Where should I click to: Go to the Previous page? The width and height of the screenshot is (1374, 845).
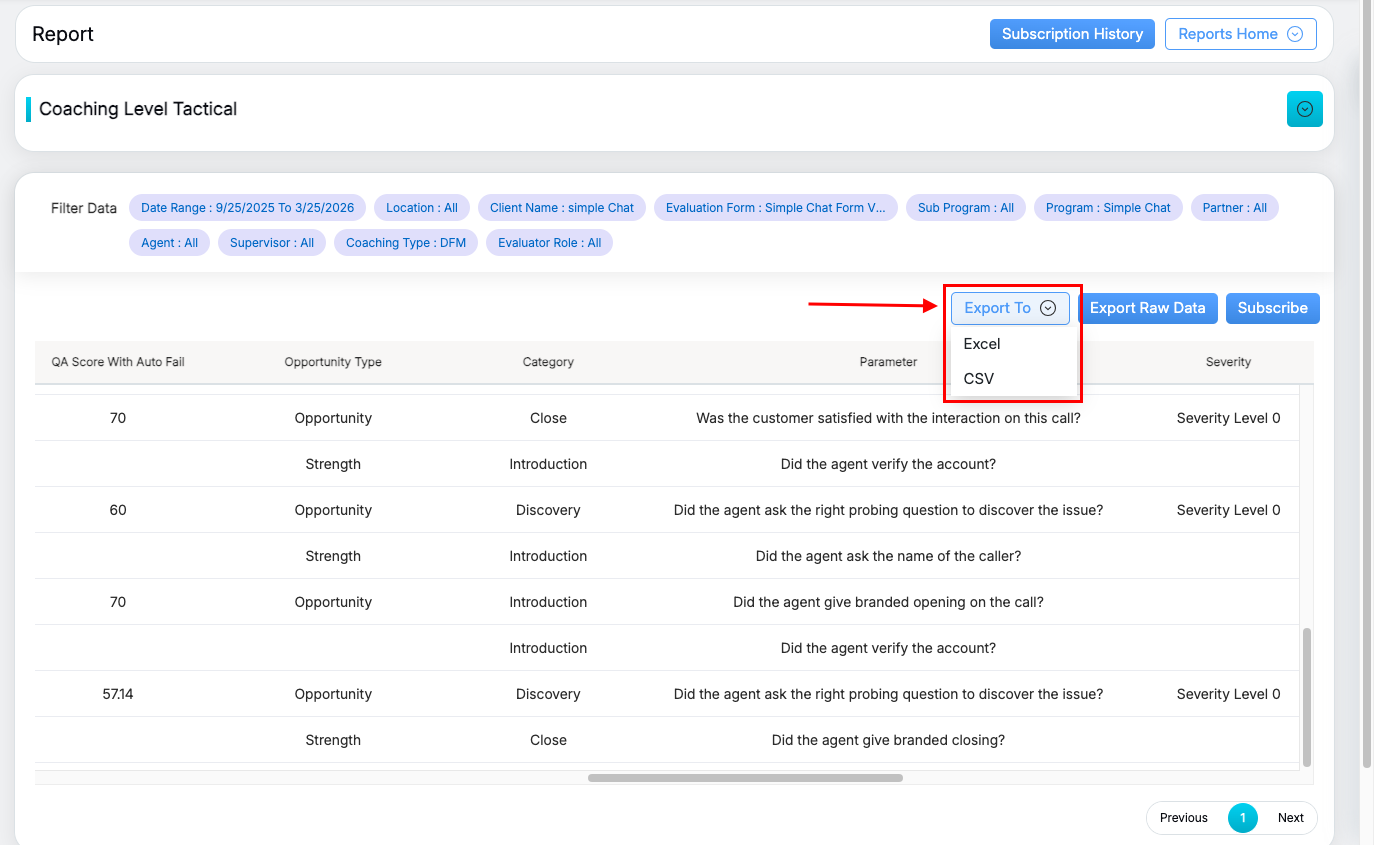click(x=1184, y=817)
